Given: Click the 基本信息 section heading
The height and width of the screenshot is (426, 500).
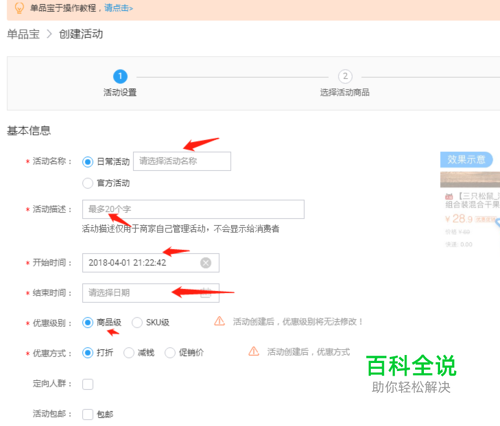Looking at the screenshot, I should (29, 130).
